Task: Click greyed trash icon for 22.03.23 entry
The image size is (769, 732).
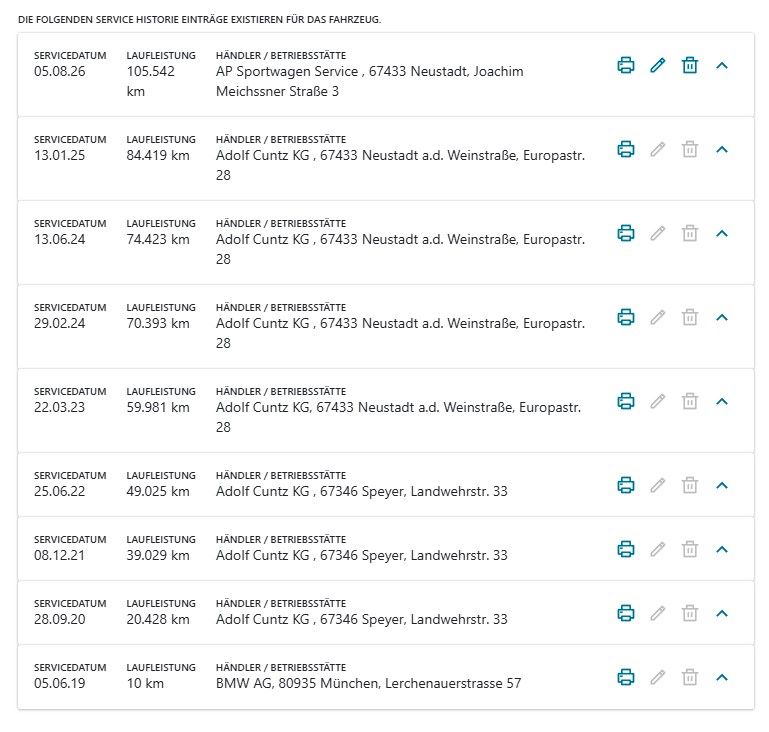Action: tap(690, 401)
